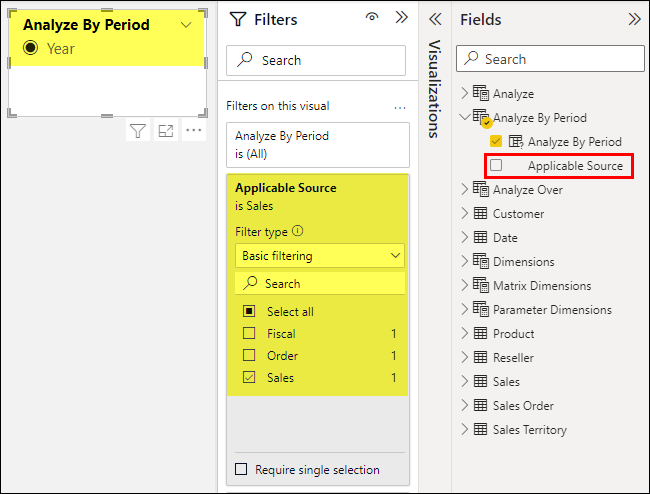The height and width of the screenshot is (494, 650).
Task: Toggle the eye icon in Filters header
Action: [x=372, y=18]
